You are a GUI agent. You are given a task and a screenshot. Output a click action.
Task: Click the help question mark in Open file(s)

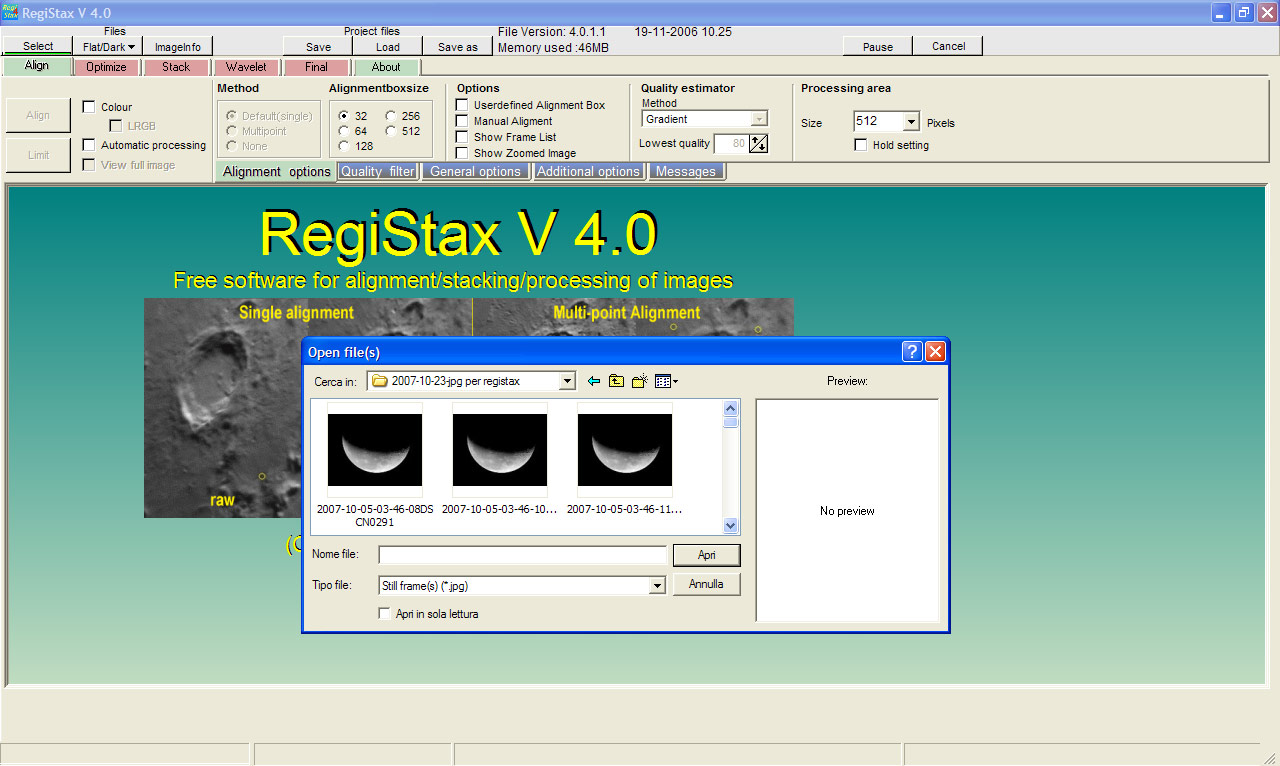click(912, 352)
